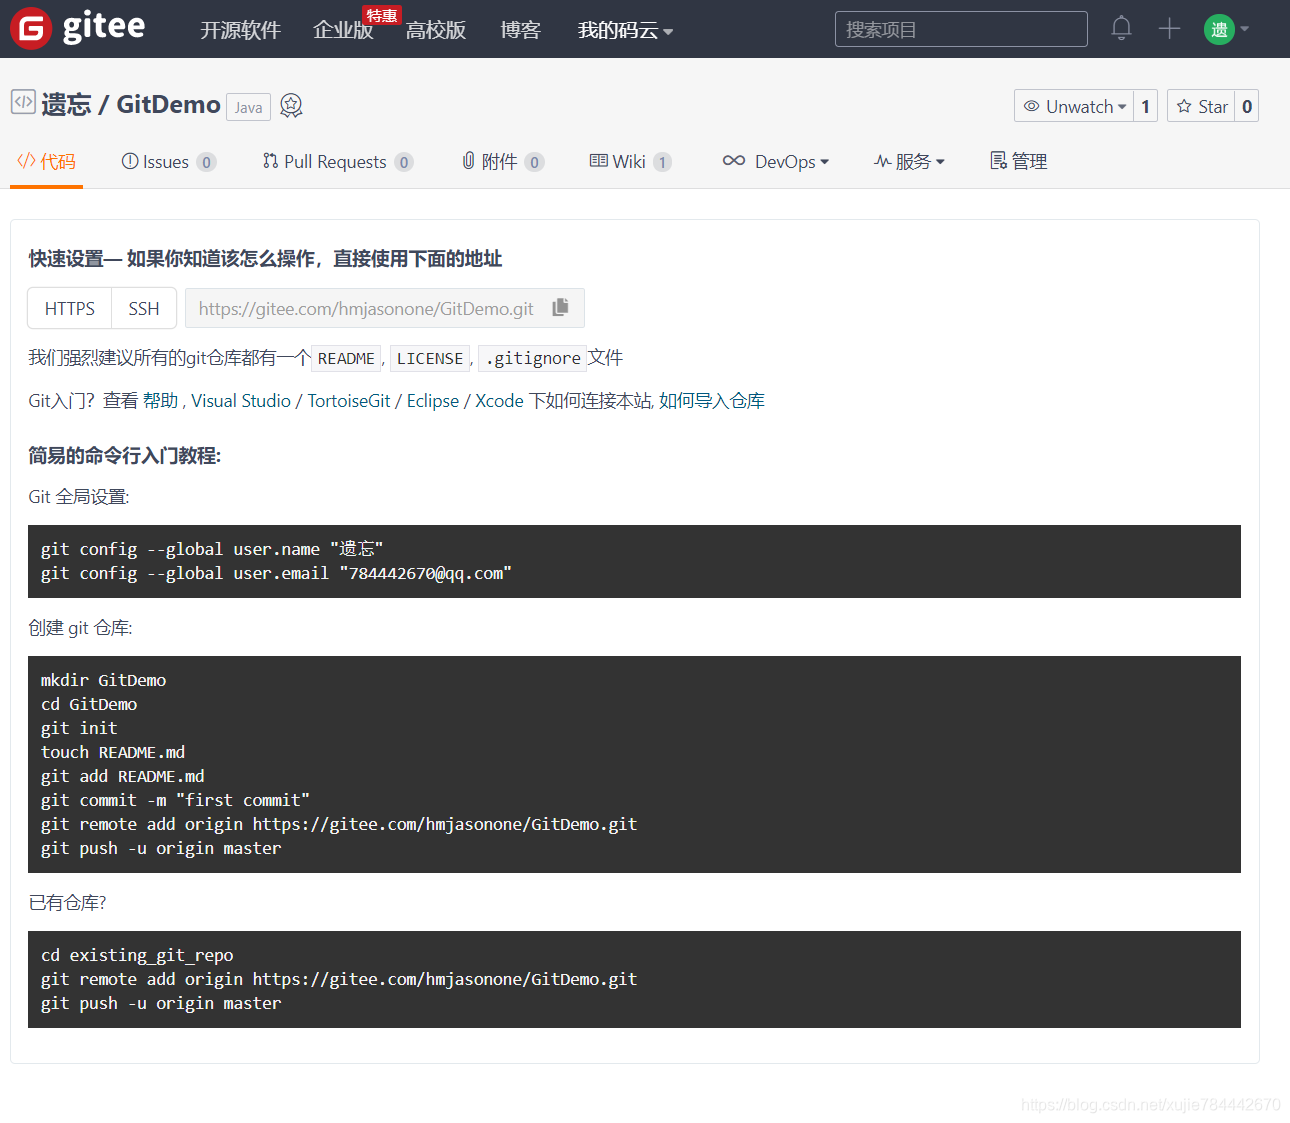Click the "cd existing_git_repo" line

tap(137, 955)
